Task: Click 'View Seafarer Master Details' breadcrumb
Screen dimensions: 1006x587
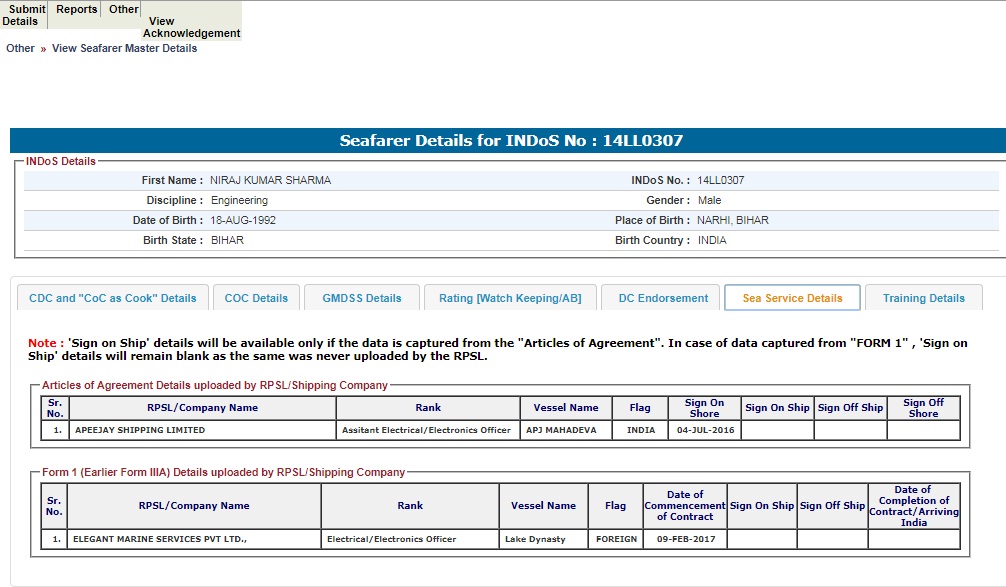Action: [x=124, y=48]
